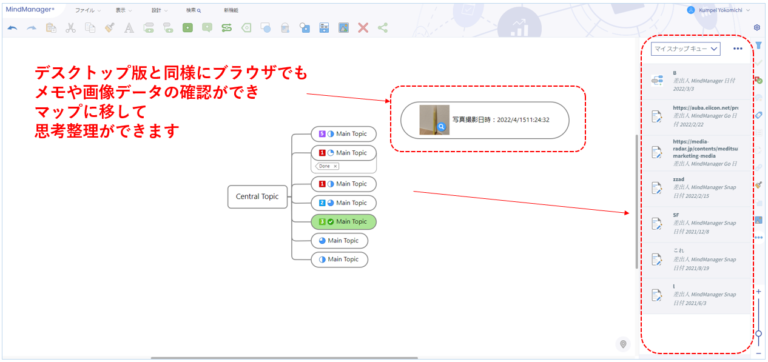Open the font formatting A icon
Image resolution: width=768 pixels, height=362 pixels.
pos(129,28)
